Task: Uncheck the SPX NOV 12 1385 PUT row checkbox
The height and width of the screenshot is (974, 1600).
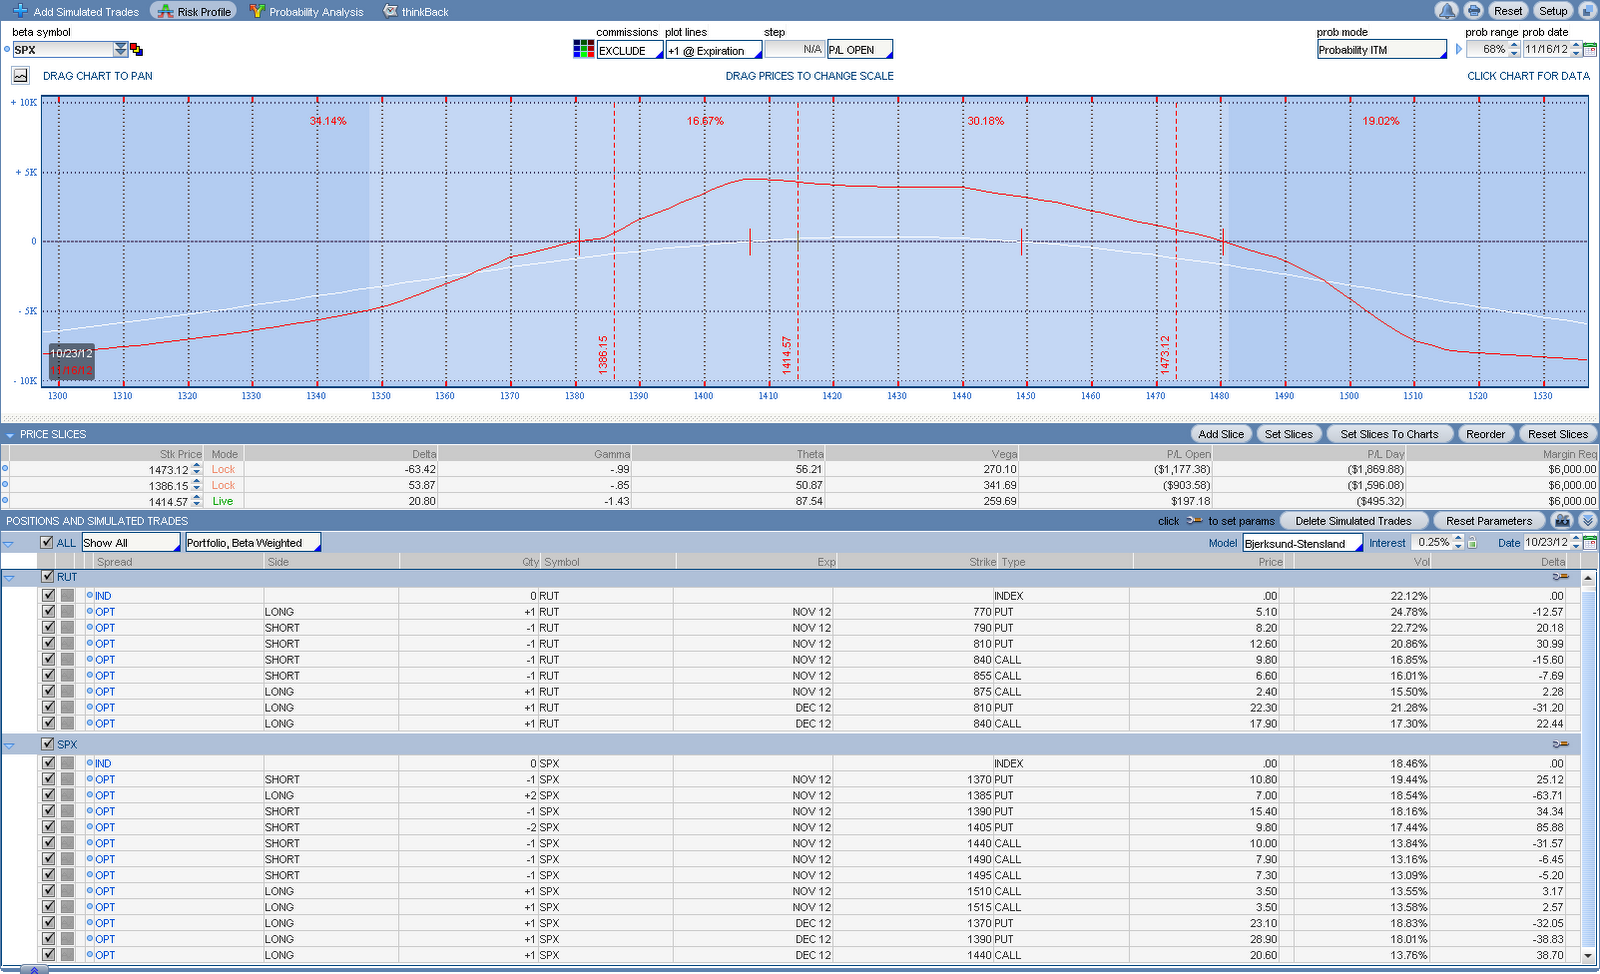Action: 48,795
